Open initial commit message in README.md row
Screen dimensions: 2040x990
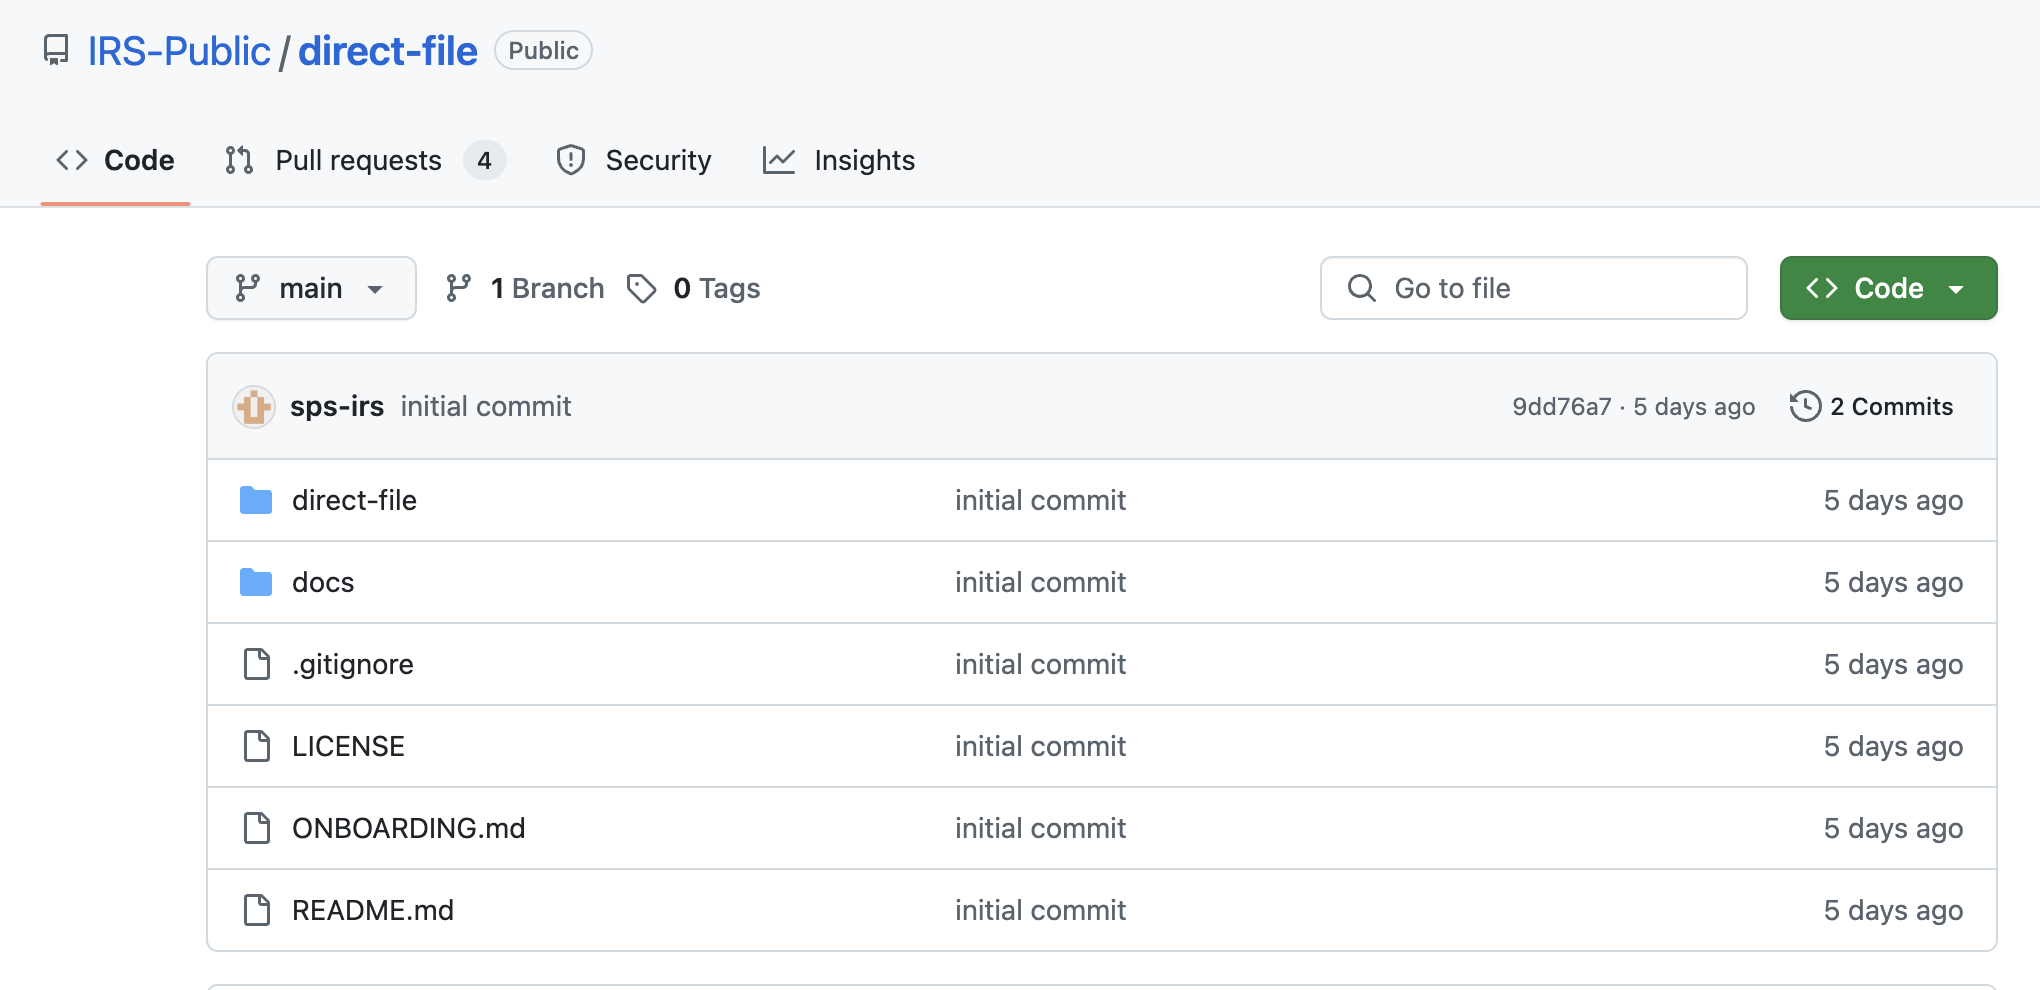[x=1040, y=910]
